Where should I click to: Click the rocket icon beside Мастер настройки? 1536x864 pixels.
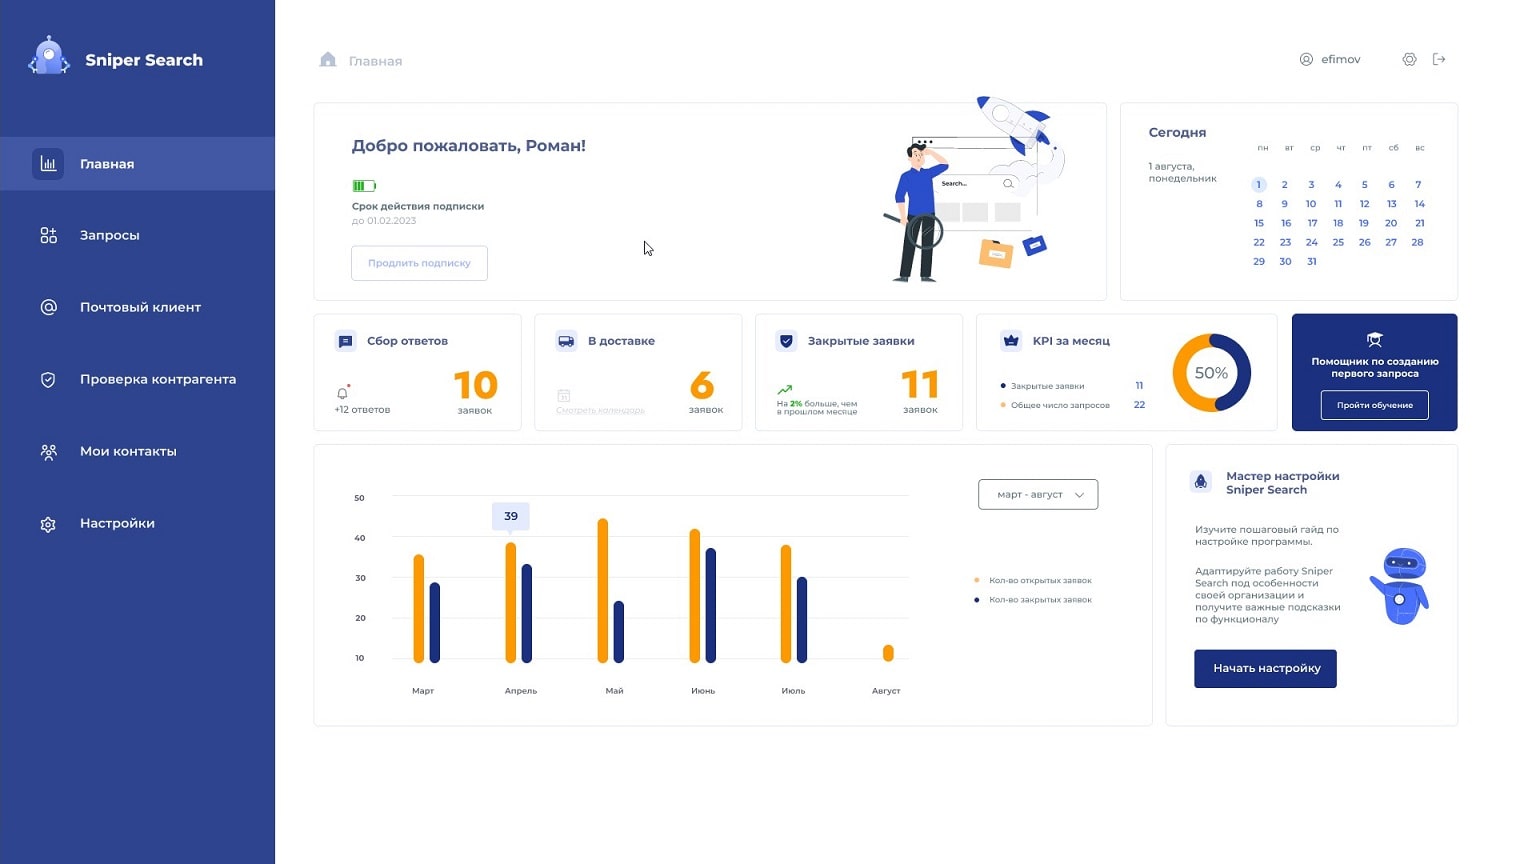click(1201, 482)
